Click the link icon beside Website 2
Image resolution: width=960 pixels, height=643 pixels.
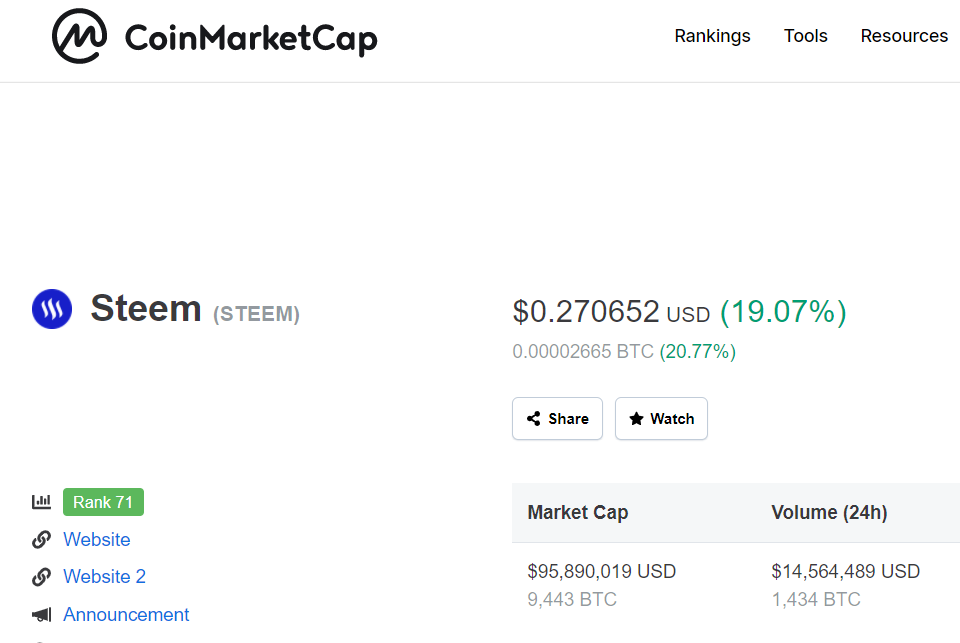[x=41, y=577]
